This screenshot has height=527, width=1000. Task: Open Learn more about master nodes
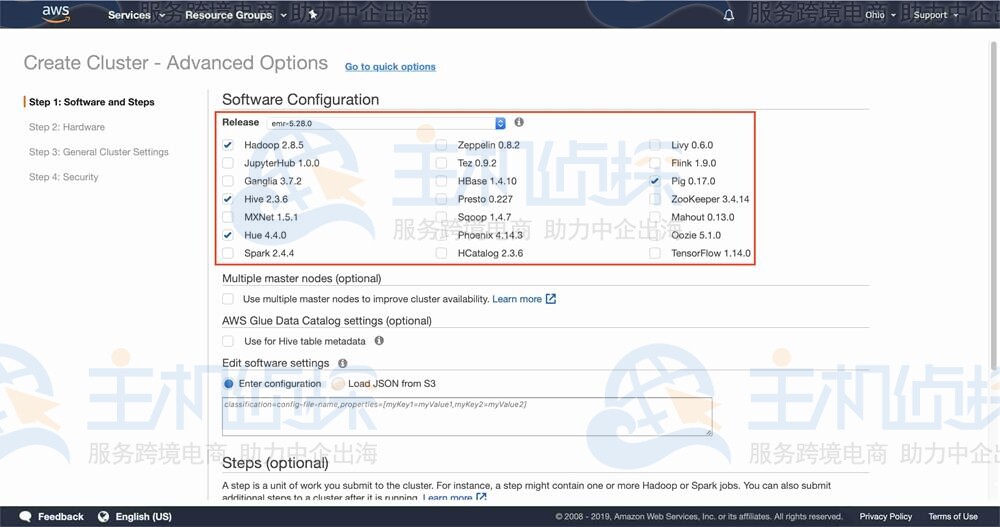517,299
